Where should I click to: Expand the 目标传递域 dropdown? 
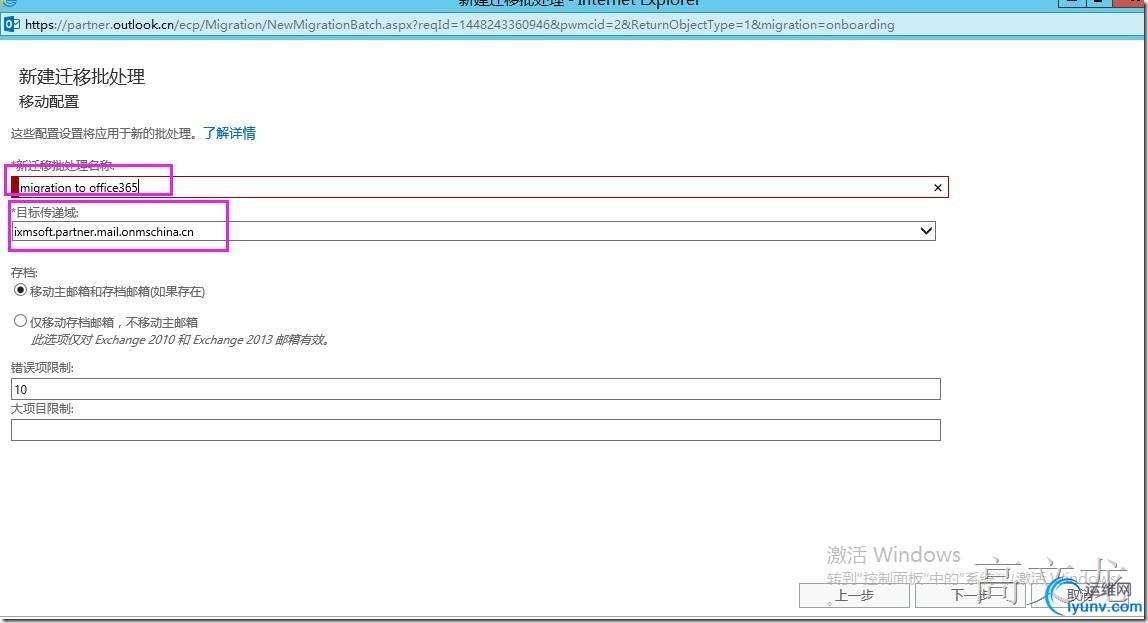click(926, 231)
